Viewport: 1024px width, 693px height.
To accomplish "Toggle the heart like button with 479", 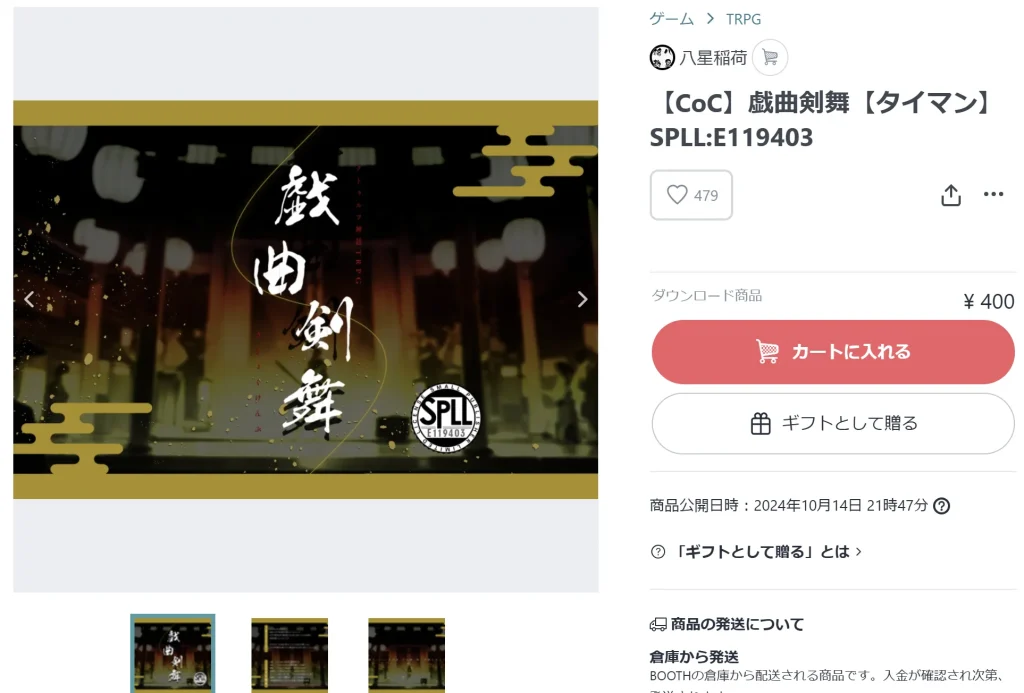I will pyautogui.click(x=691, y=195).
